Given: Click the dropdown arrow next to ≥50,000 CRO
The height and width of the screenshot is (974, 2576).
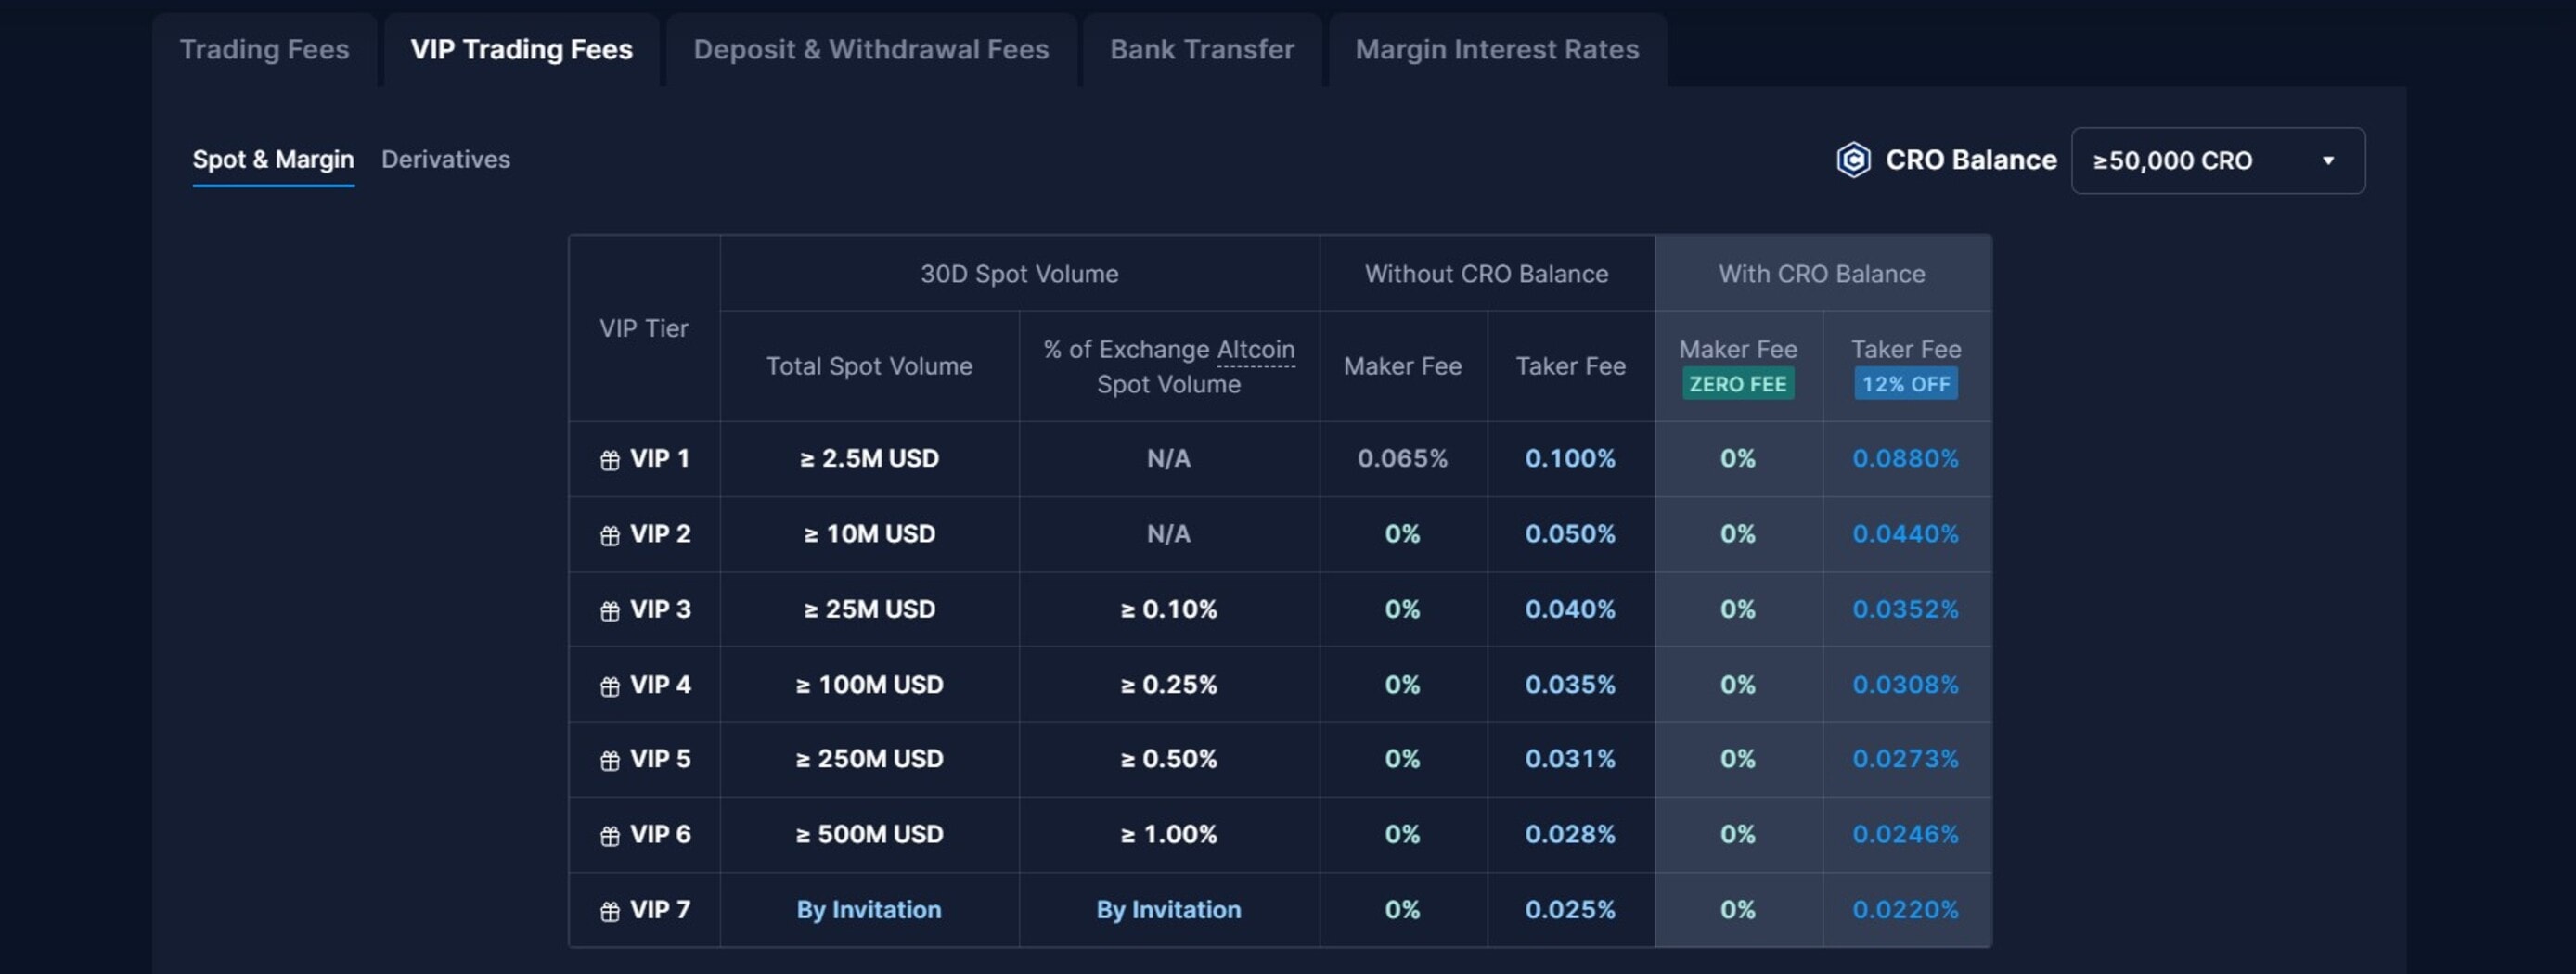Looking at the screenshot, I should [2328, 160].
